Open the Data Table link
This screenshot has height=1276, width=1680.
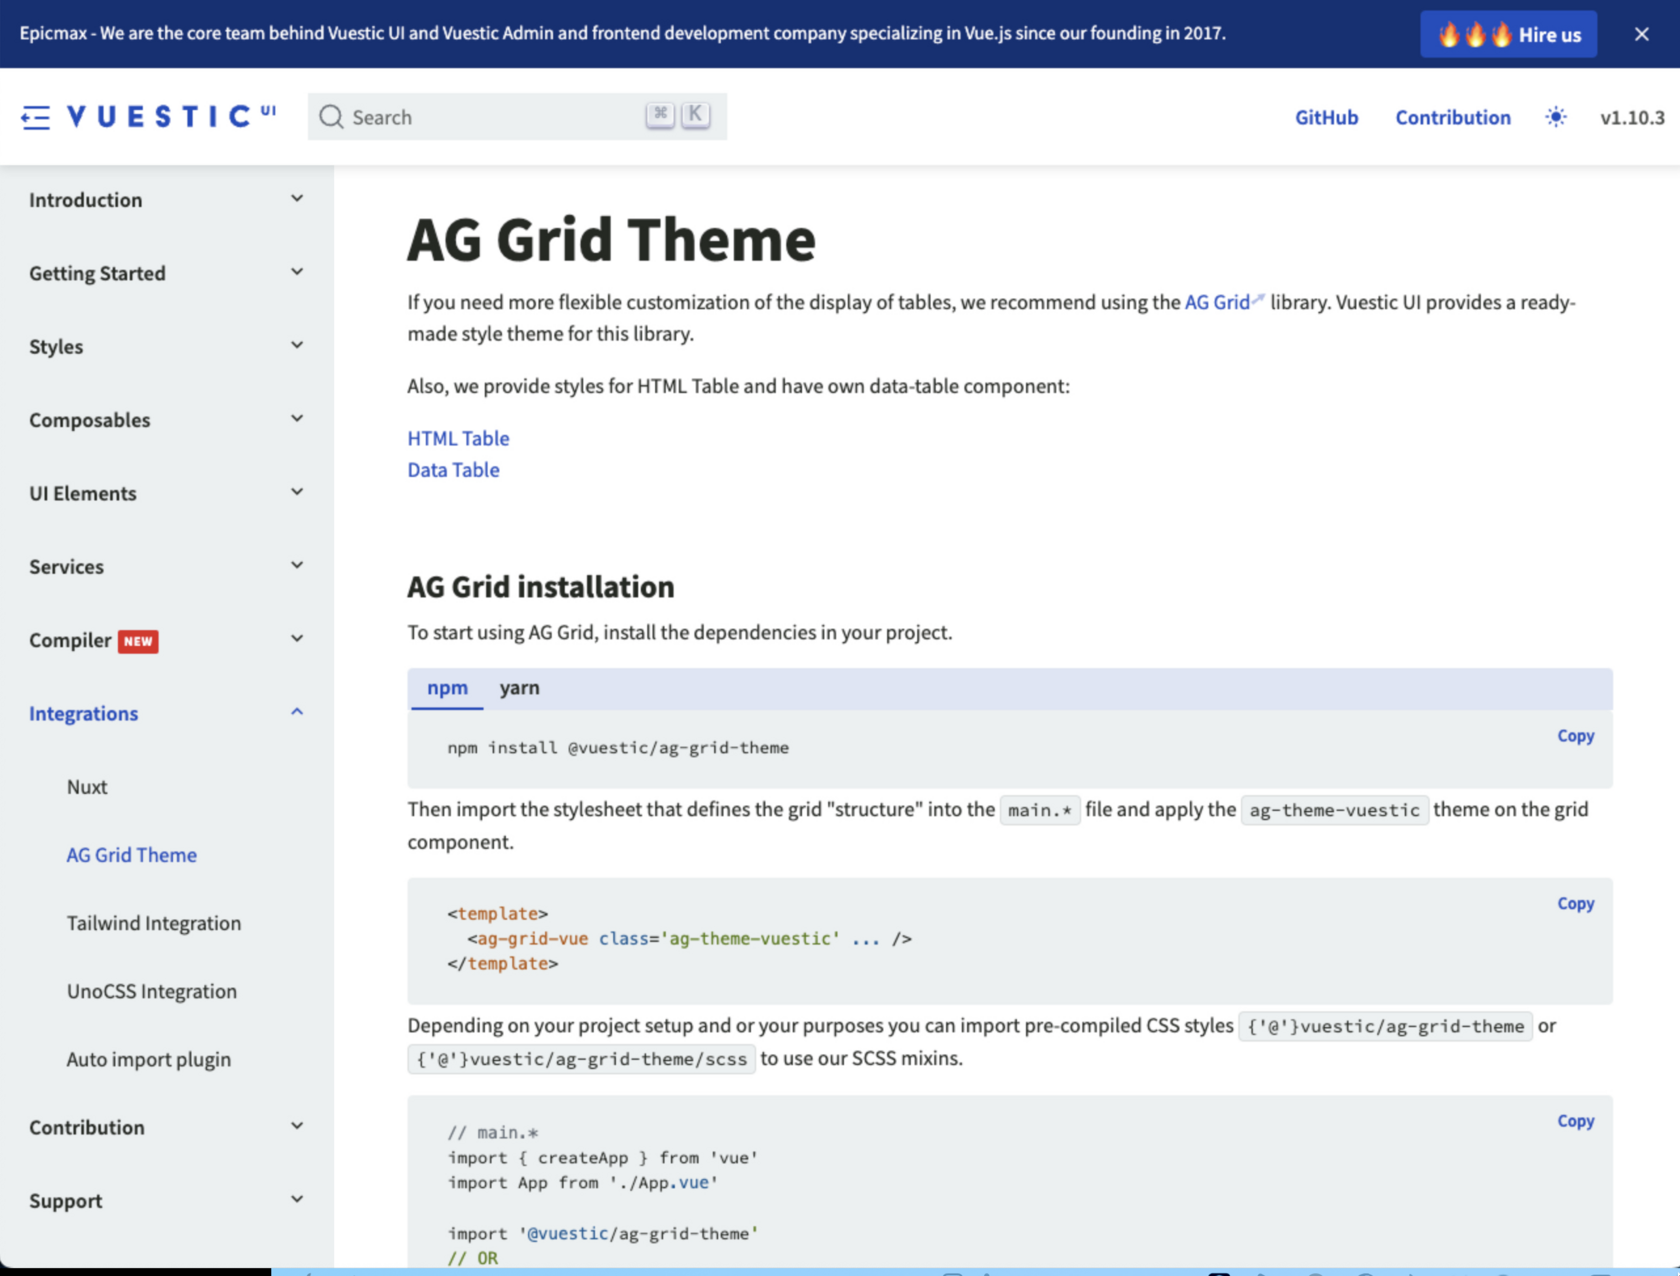pos(453,469)
